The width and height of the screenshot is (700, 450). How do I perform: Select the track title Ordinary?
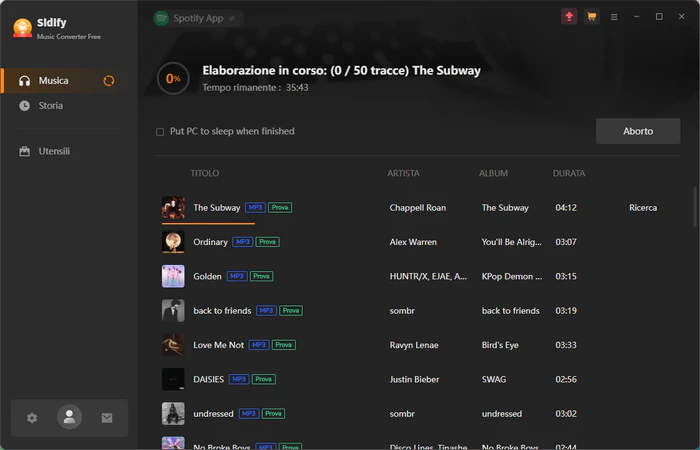tap(210, 242)
